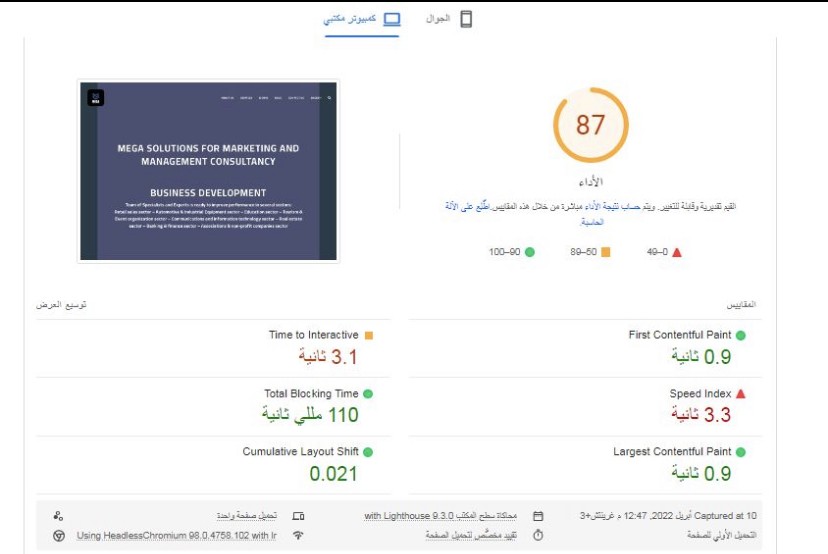Click the mobile phone icon
The image size is (828, 554).
(x=466, y=19)
